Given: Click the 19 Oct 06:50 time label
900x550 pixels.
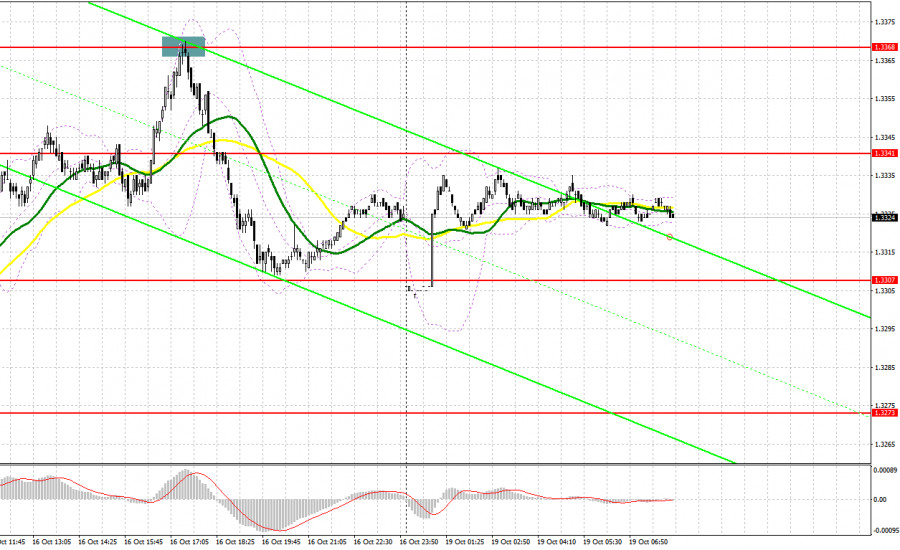Looking at the screenshot, I should [x=649, y=542].
